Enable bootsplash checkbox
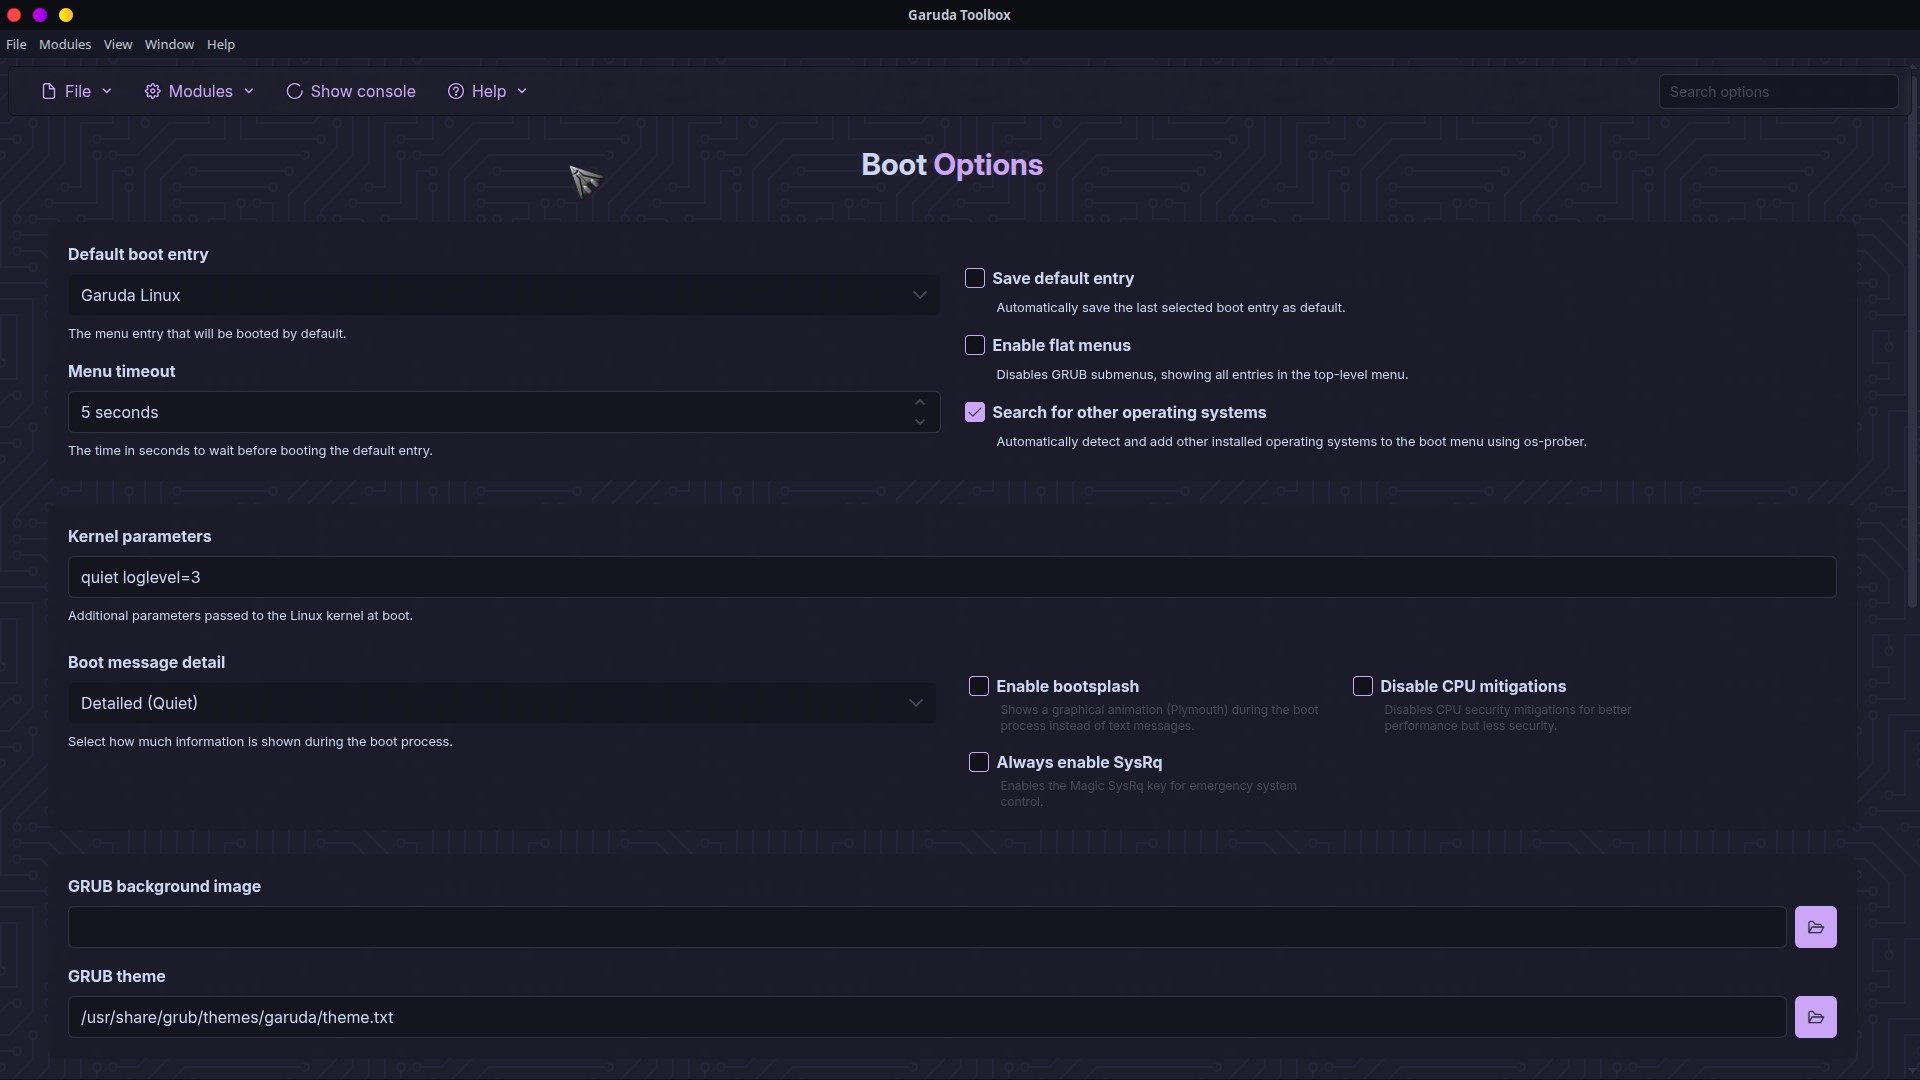The height and width of the screenshot is (1080, 1920). pyautogui.click(x=979, y=686)
